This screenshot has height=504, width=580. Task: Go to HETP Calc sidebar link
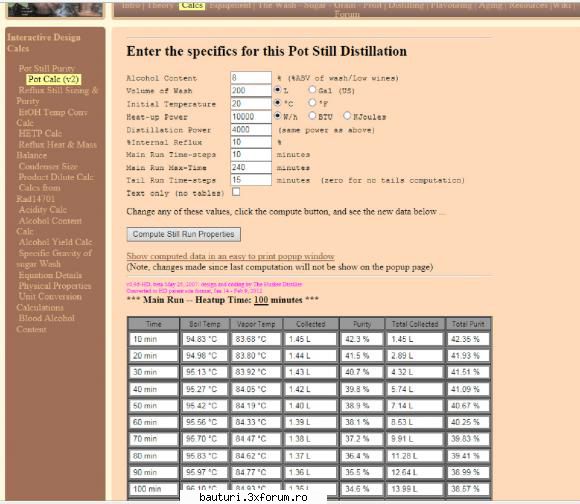(40, 133)
